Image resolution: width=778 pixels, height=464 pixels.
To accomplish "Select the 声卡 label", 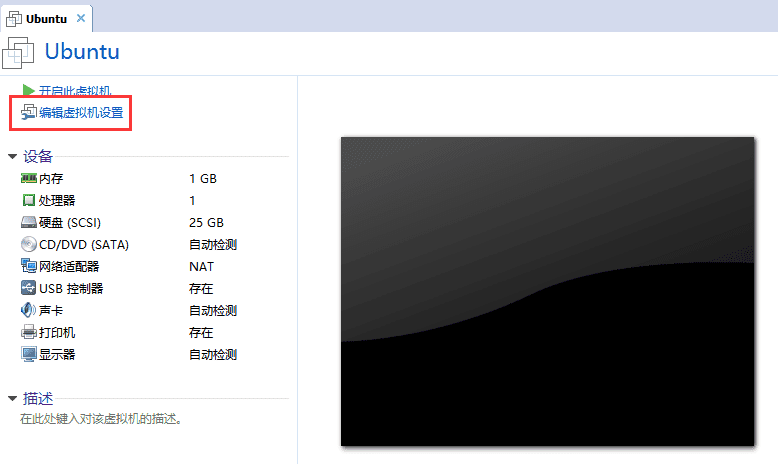I will click(51, 310).
